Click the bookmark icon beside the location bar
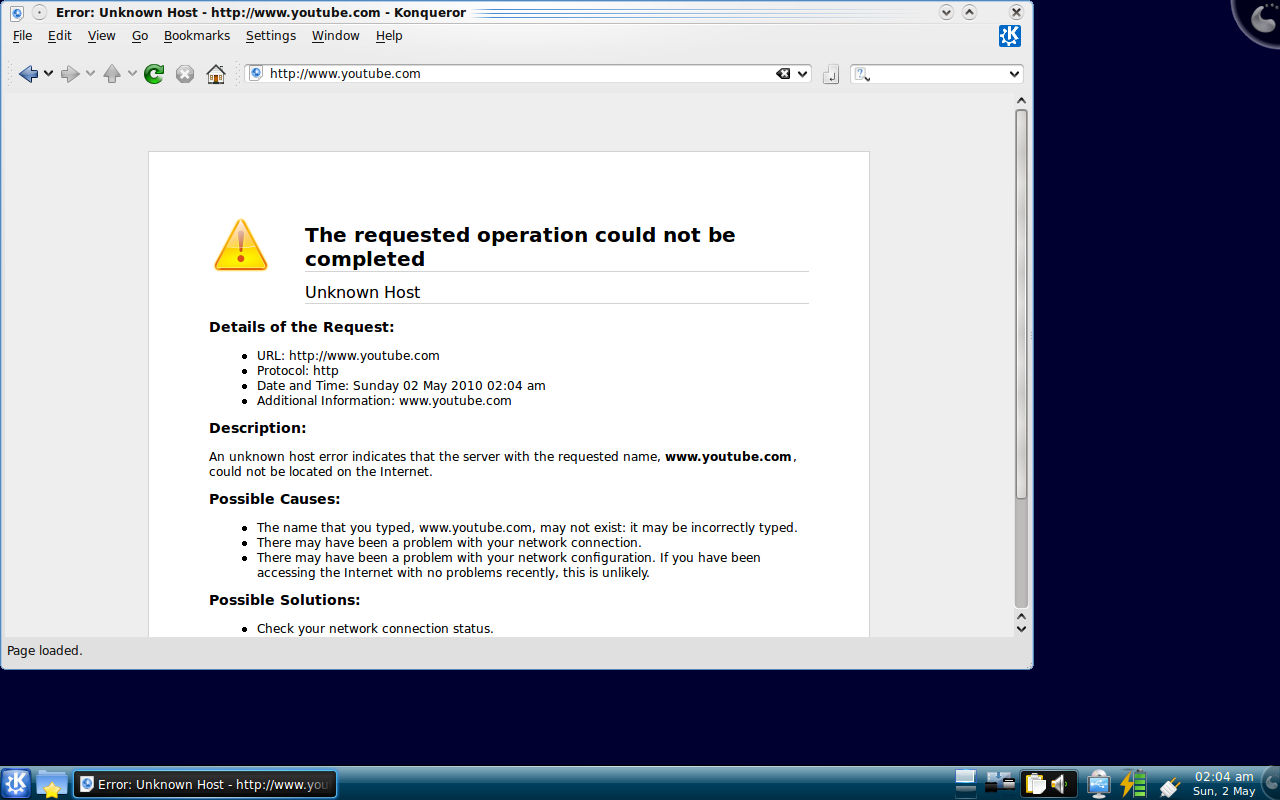Viewport: 1280px width, 800px height. pyautogui.click(x=831, y=74)
